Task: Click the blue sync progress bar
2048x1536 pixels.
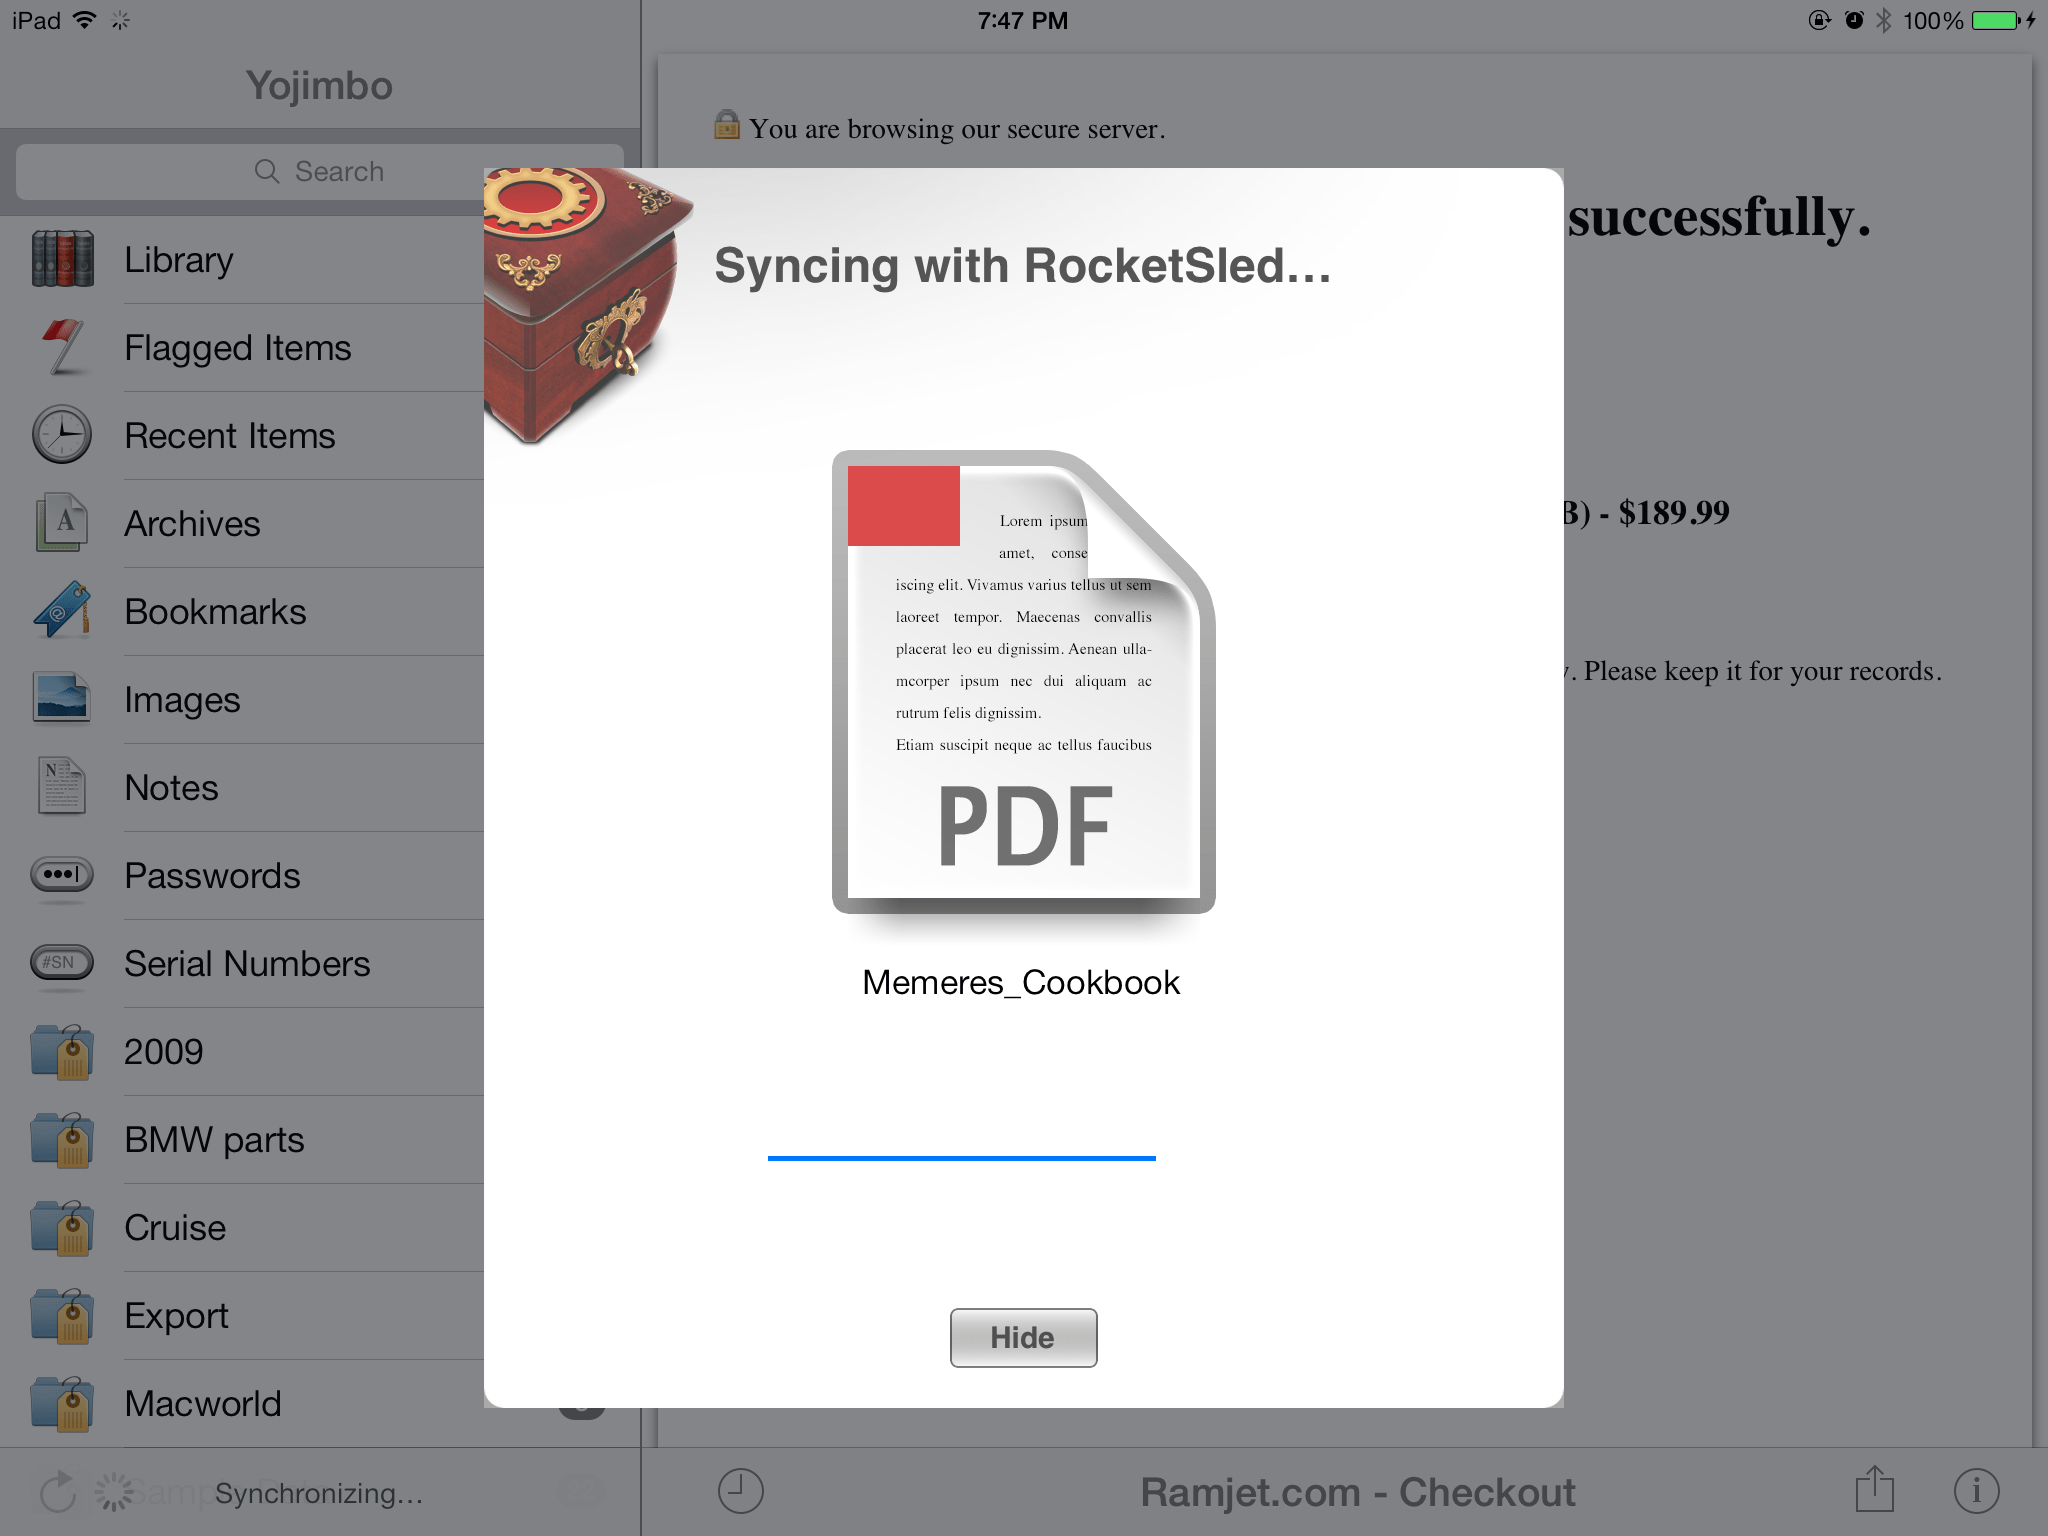Action: pyautogui.click(x=961, y=1158)
